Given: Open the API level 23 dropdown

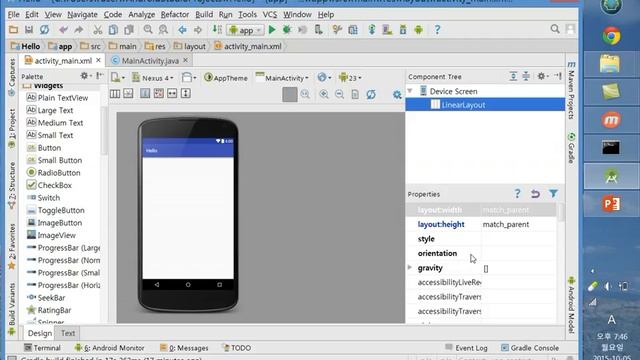Looking at the screenshot, I should click(350, 78).
